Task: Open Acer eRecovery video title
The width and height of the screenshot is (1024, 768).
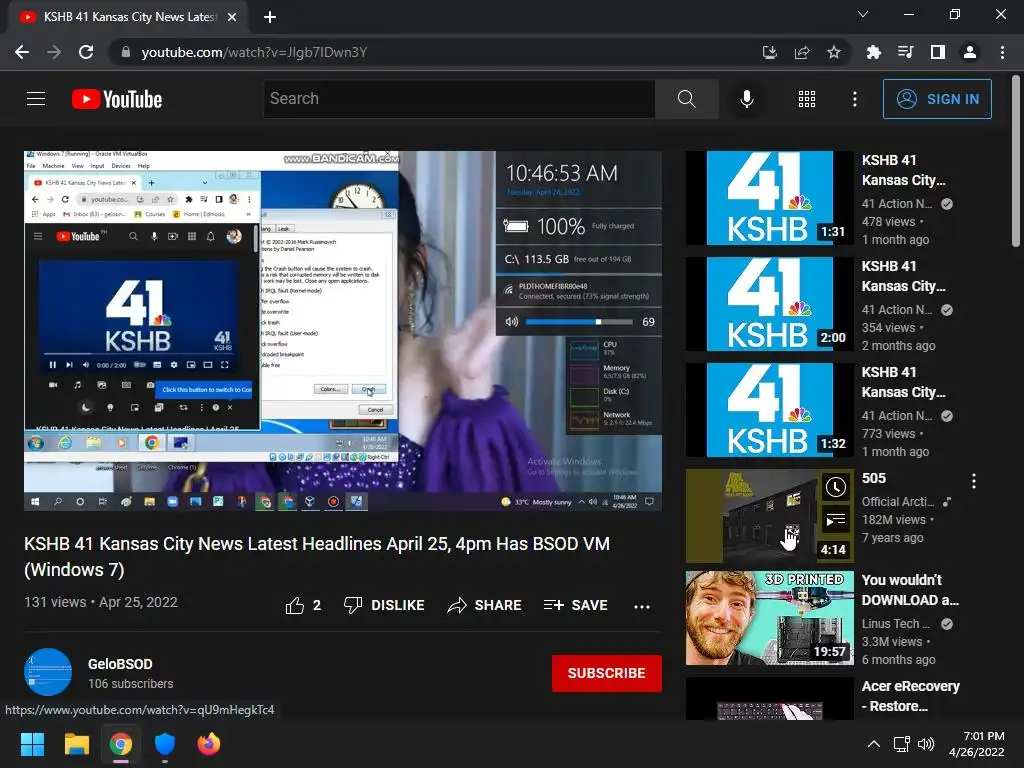Action: point(910,696)
